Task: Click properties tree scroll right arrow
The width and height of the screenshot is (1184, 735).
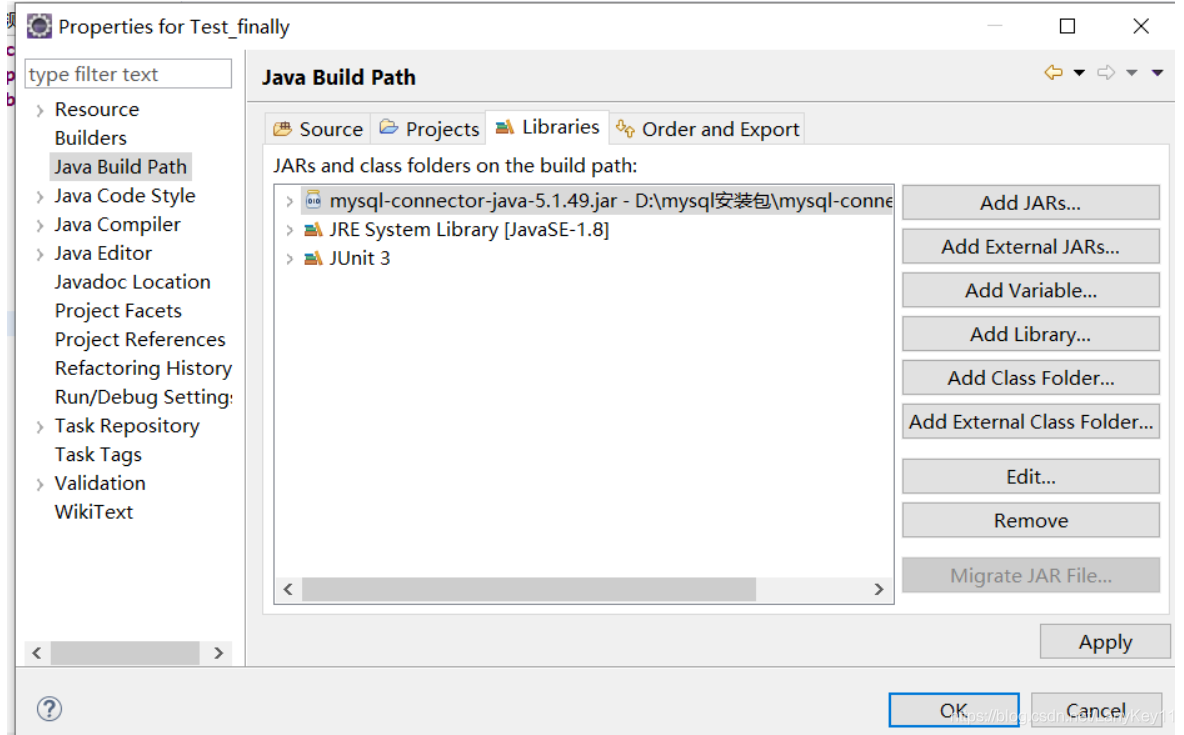Action: click(x=218, y=653)
